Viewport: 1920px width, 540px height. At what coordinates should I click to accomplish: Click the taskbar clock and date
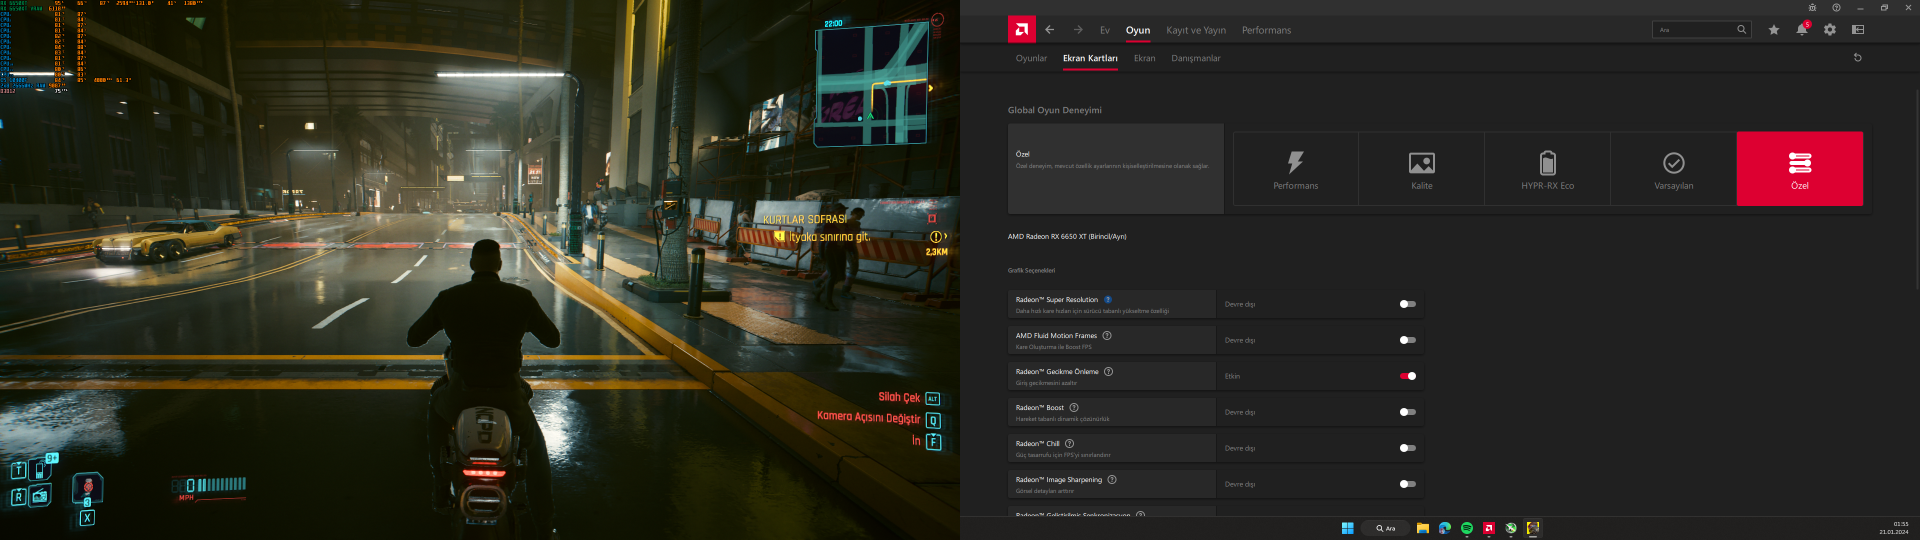point(1894,528)
